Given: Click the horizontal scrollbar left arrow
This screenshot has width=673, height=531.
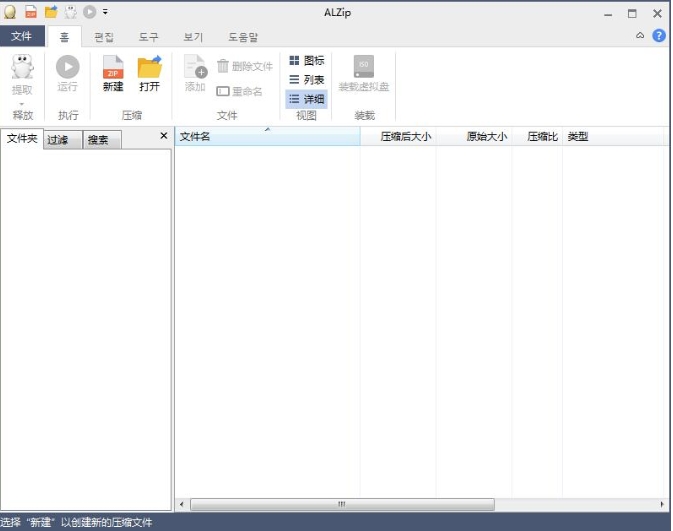Looking at the screenshot, I should 182,504.
